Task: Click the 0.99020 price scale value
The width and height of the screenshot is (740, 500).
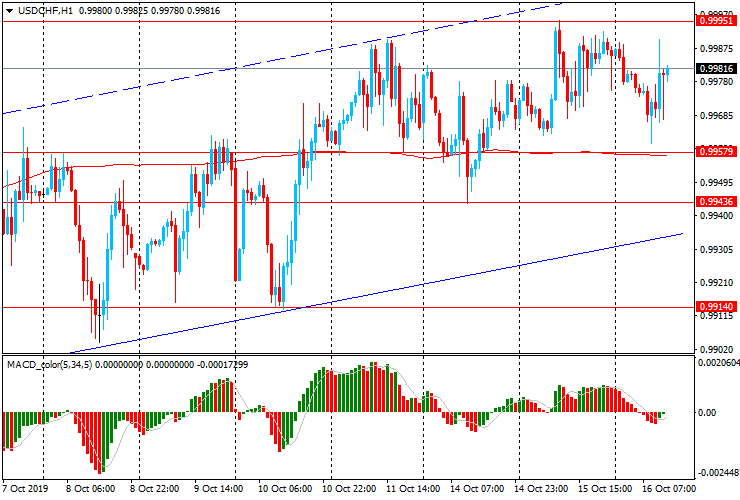Action: coord(717,350)
